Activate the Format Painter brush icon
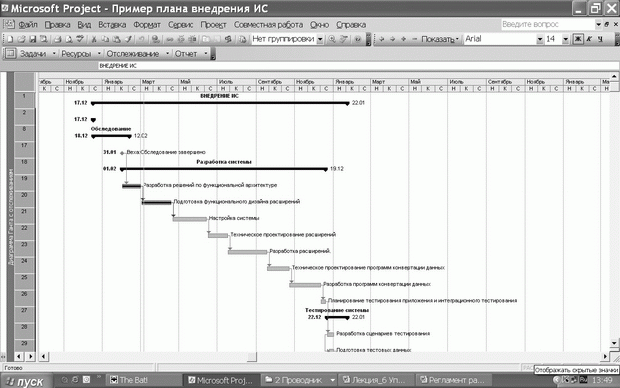 pos(128,39)
